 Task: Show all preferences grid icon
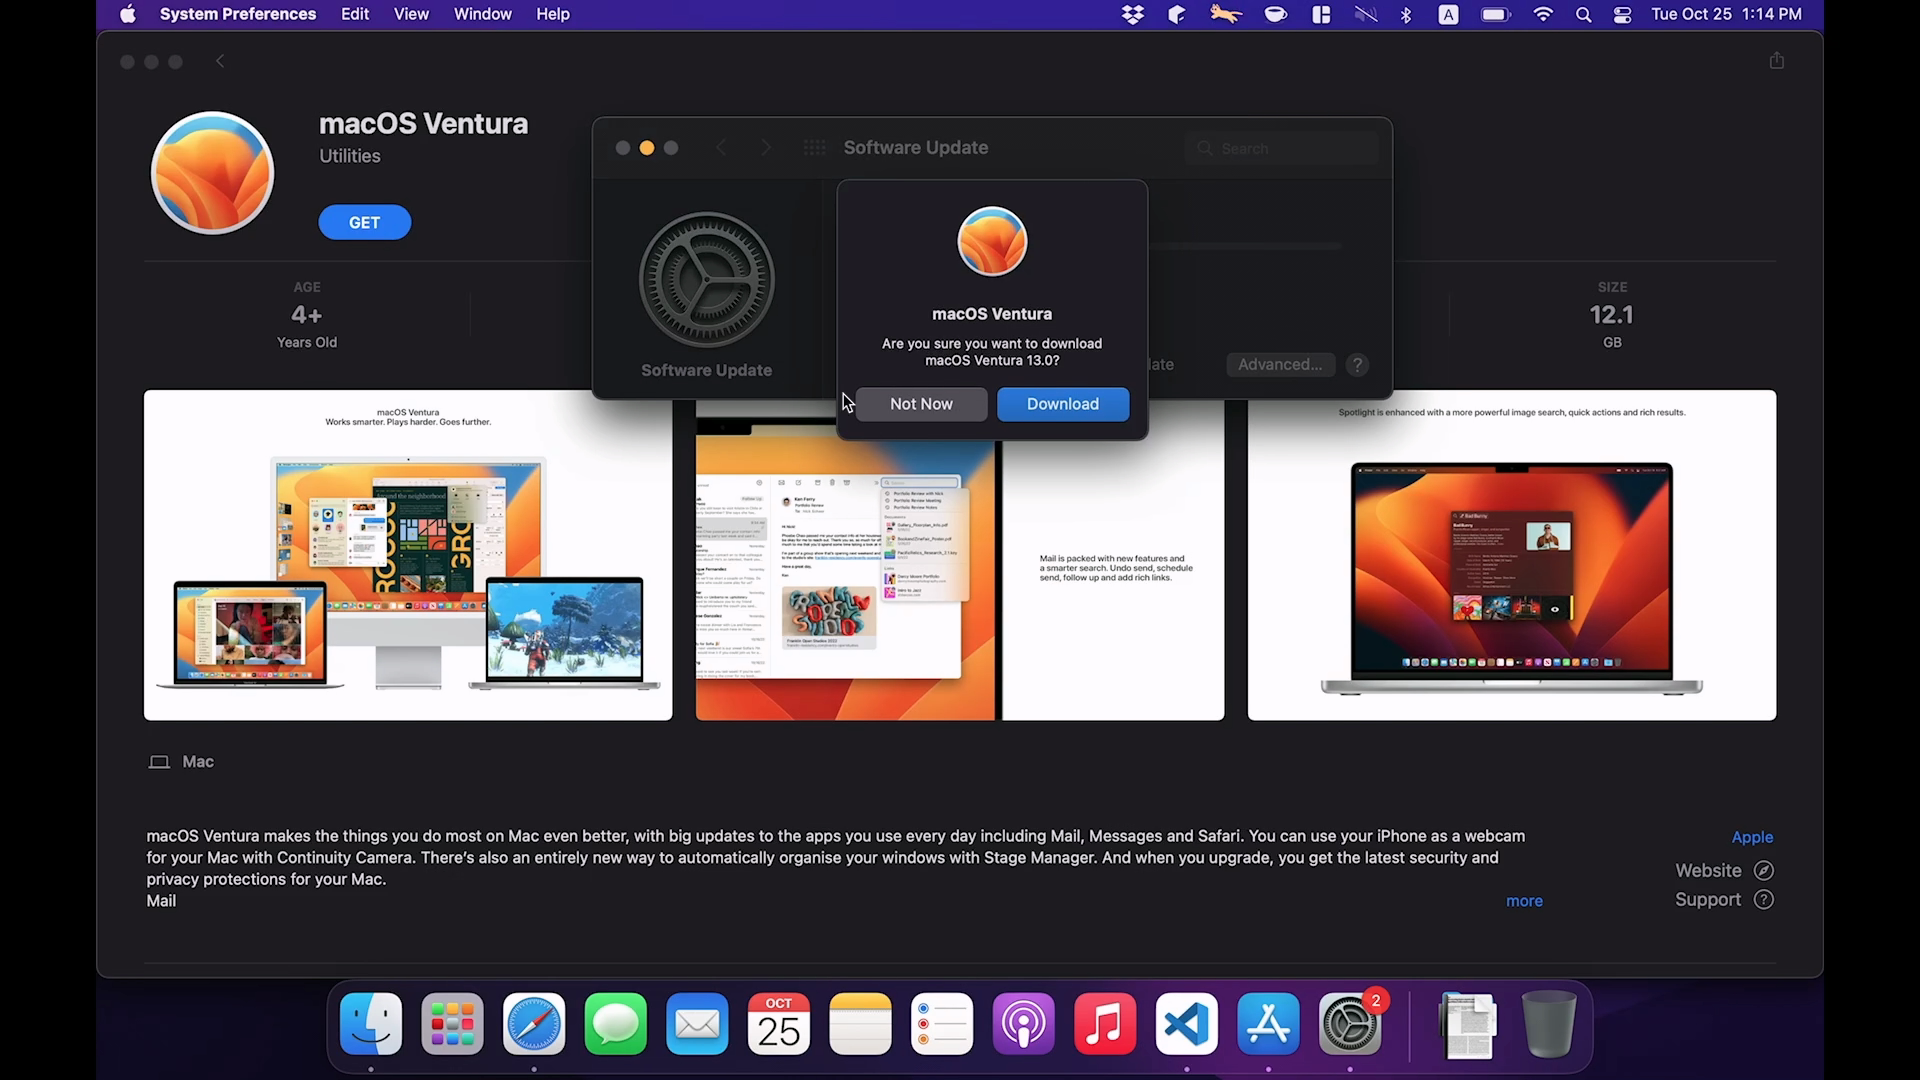click(815, 148)
